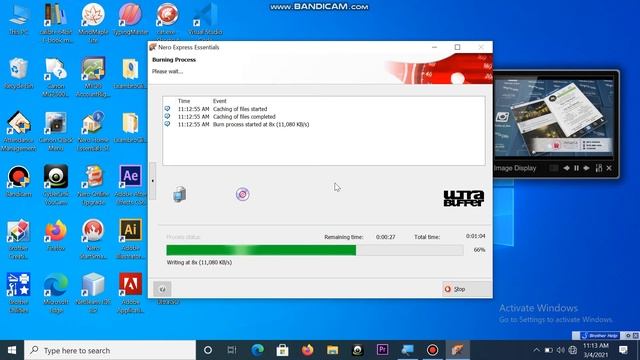
Task: Open the Bandicam desktop shortcut
Action: click(18, 181)
